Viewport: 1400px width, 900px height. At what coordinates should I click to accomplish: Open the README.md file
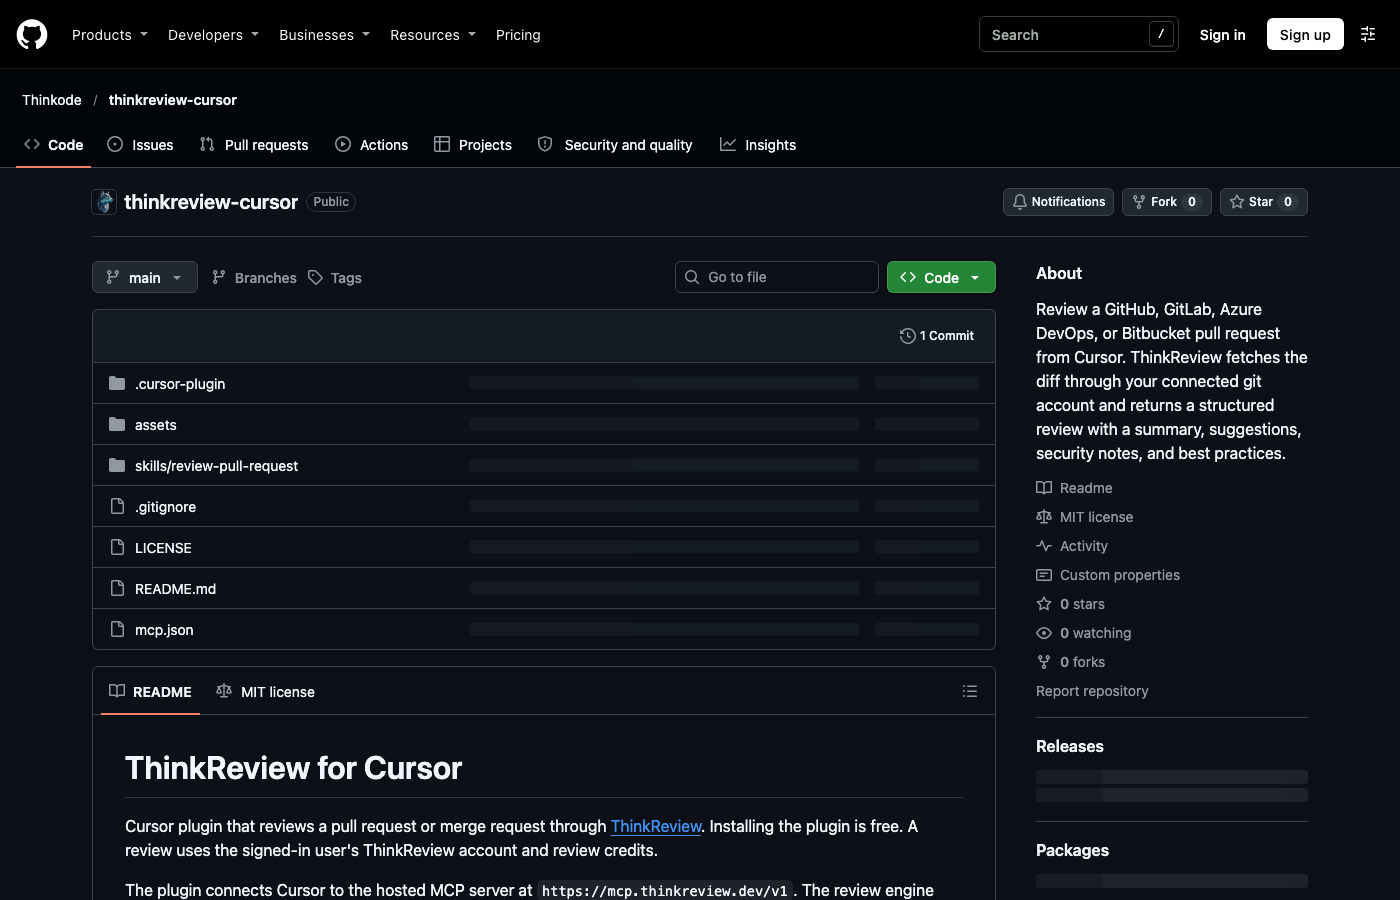pyautogui.click(x=175, y=589)
